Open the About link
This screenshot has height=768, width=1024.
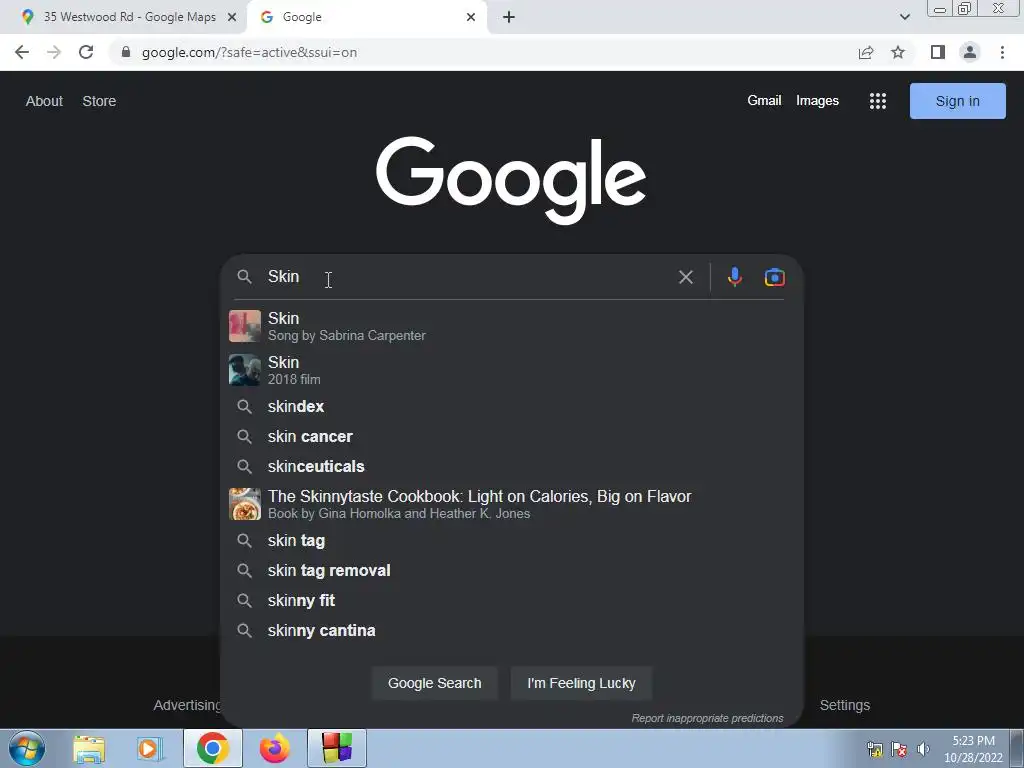(44, 101)
